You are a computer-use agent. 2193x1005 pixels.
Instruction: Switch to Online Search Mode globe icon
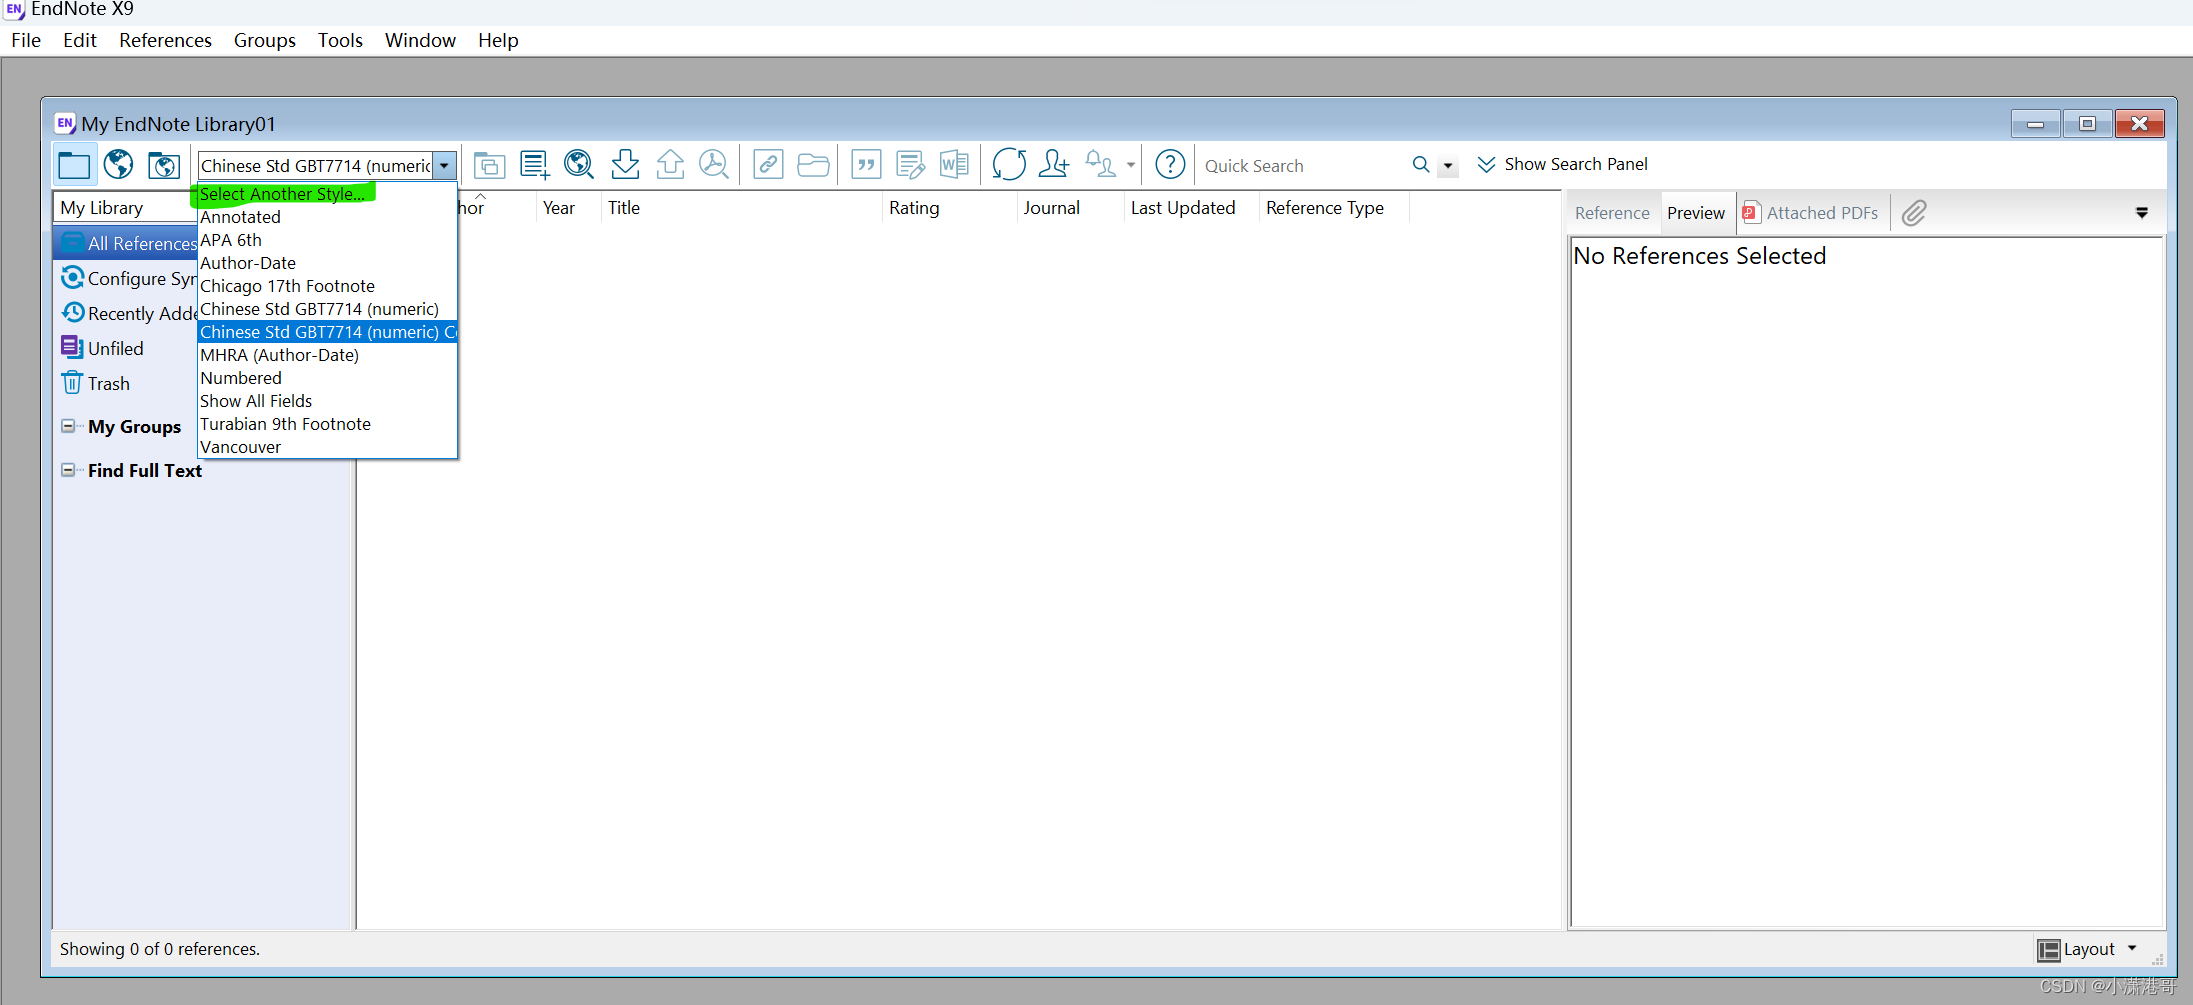tap(118, 164)
